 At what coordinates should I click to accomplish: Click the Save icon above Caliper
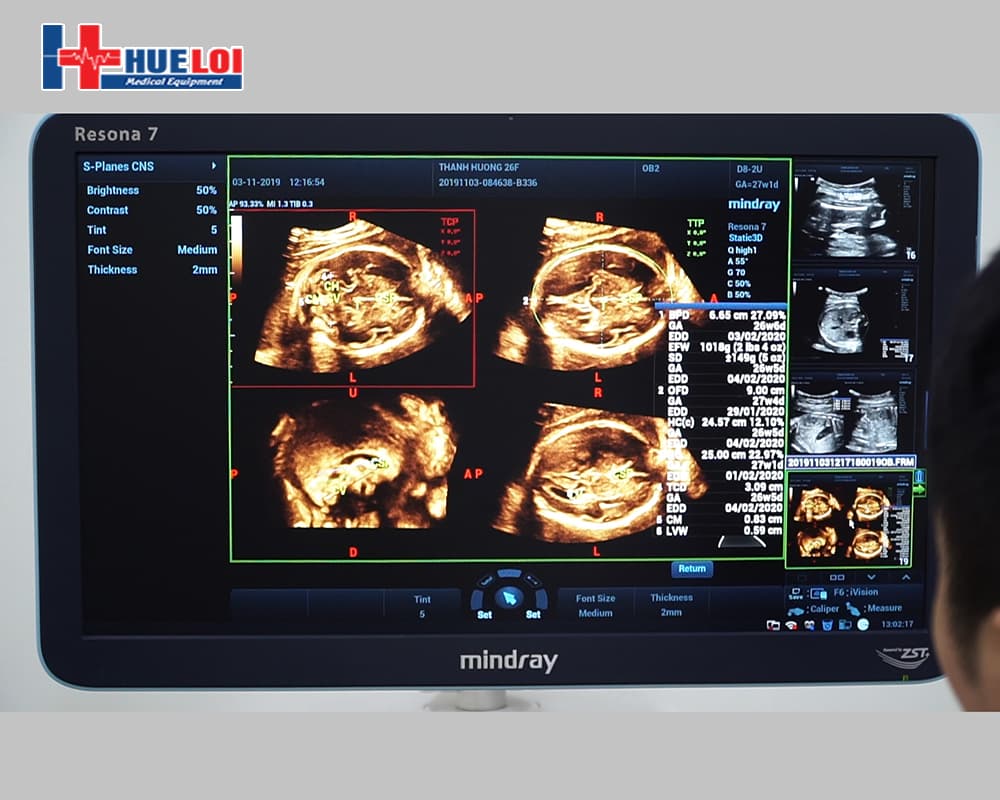[x=796, y=593]
